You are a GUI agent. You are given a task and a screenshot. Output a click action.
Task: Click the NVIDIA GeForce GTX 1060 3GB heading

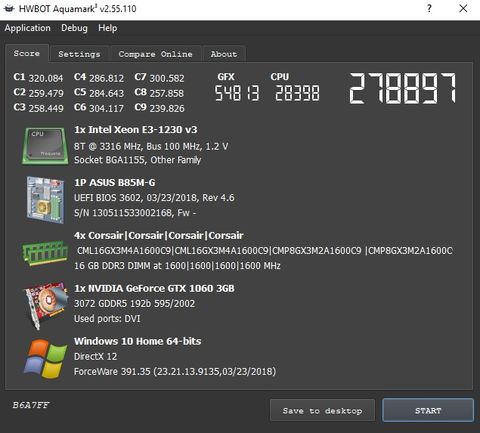[x=154, y=288]
